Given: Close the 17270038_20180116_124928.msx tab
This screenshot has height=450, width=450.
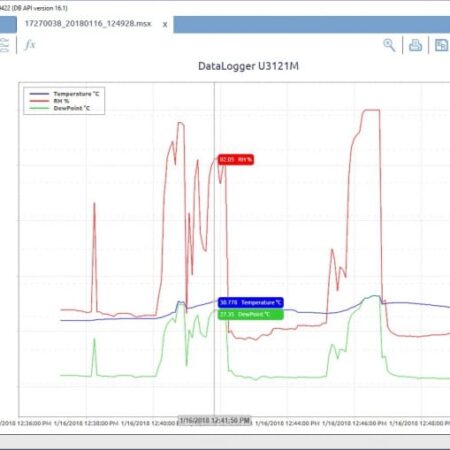Looking at the screenshot, I should [165, 24].
